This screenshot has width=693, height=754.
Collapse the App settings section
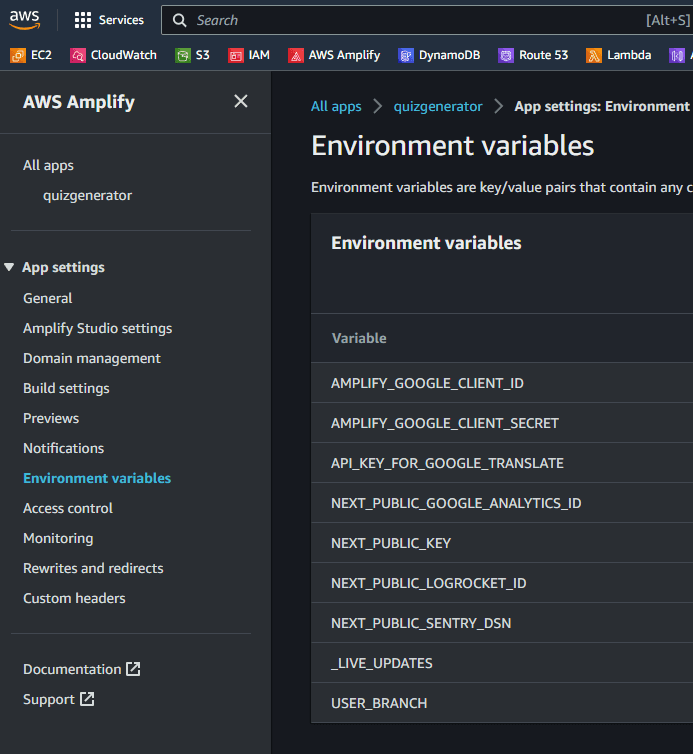10,267
